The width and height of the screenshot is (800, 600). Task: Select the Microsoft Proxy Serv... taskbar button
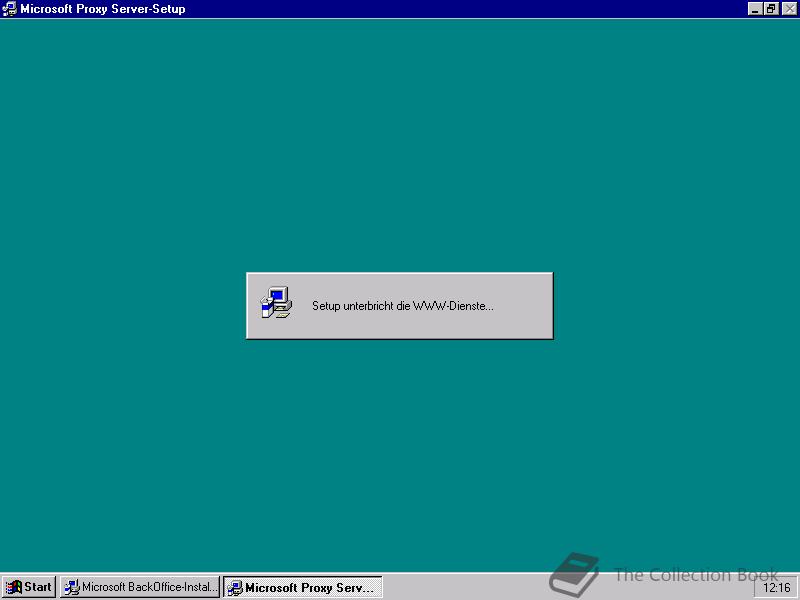click(x=303, y=587)
